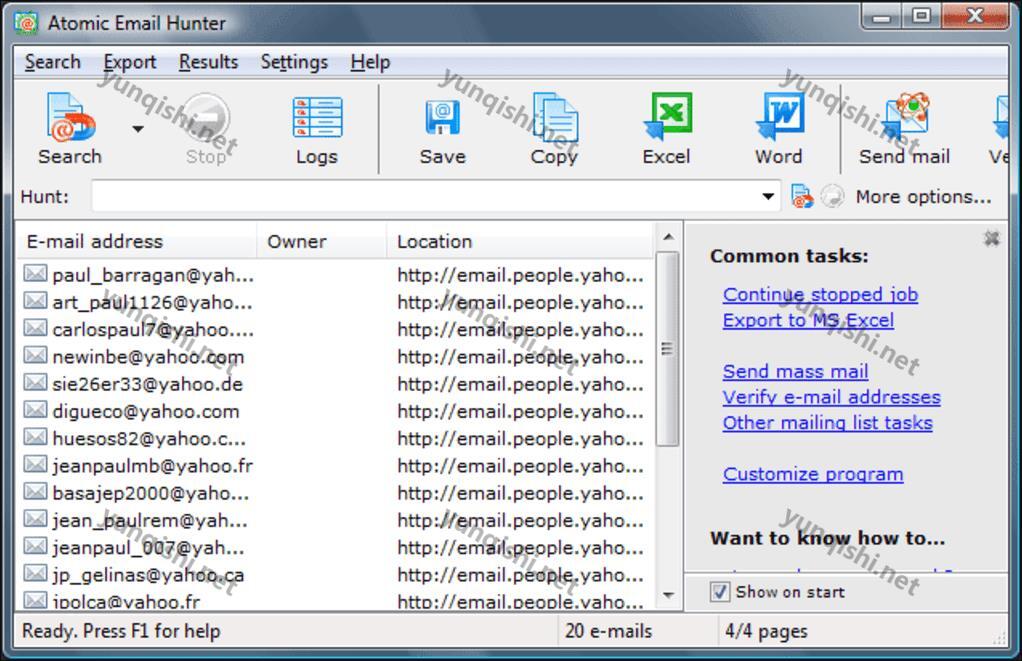Click the Send mass mail link

coord(795,371)
